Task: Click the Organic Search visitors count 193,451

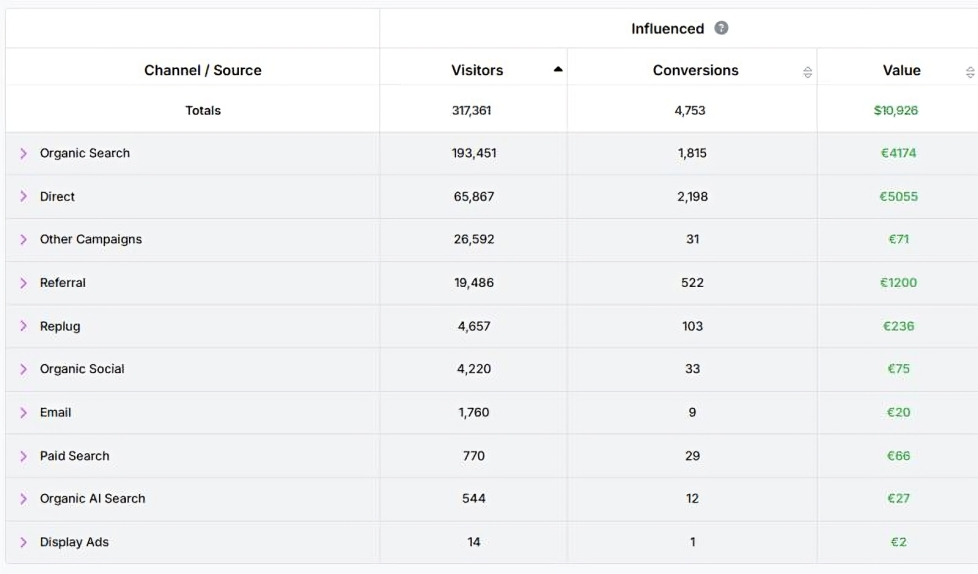Action: [474, 154]
